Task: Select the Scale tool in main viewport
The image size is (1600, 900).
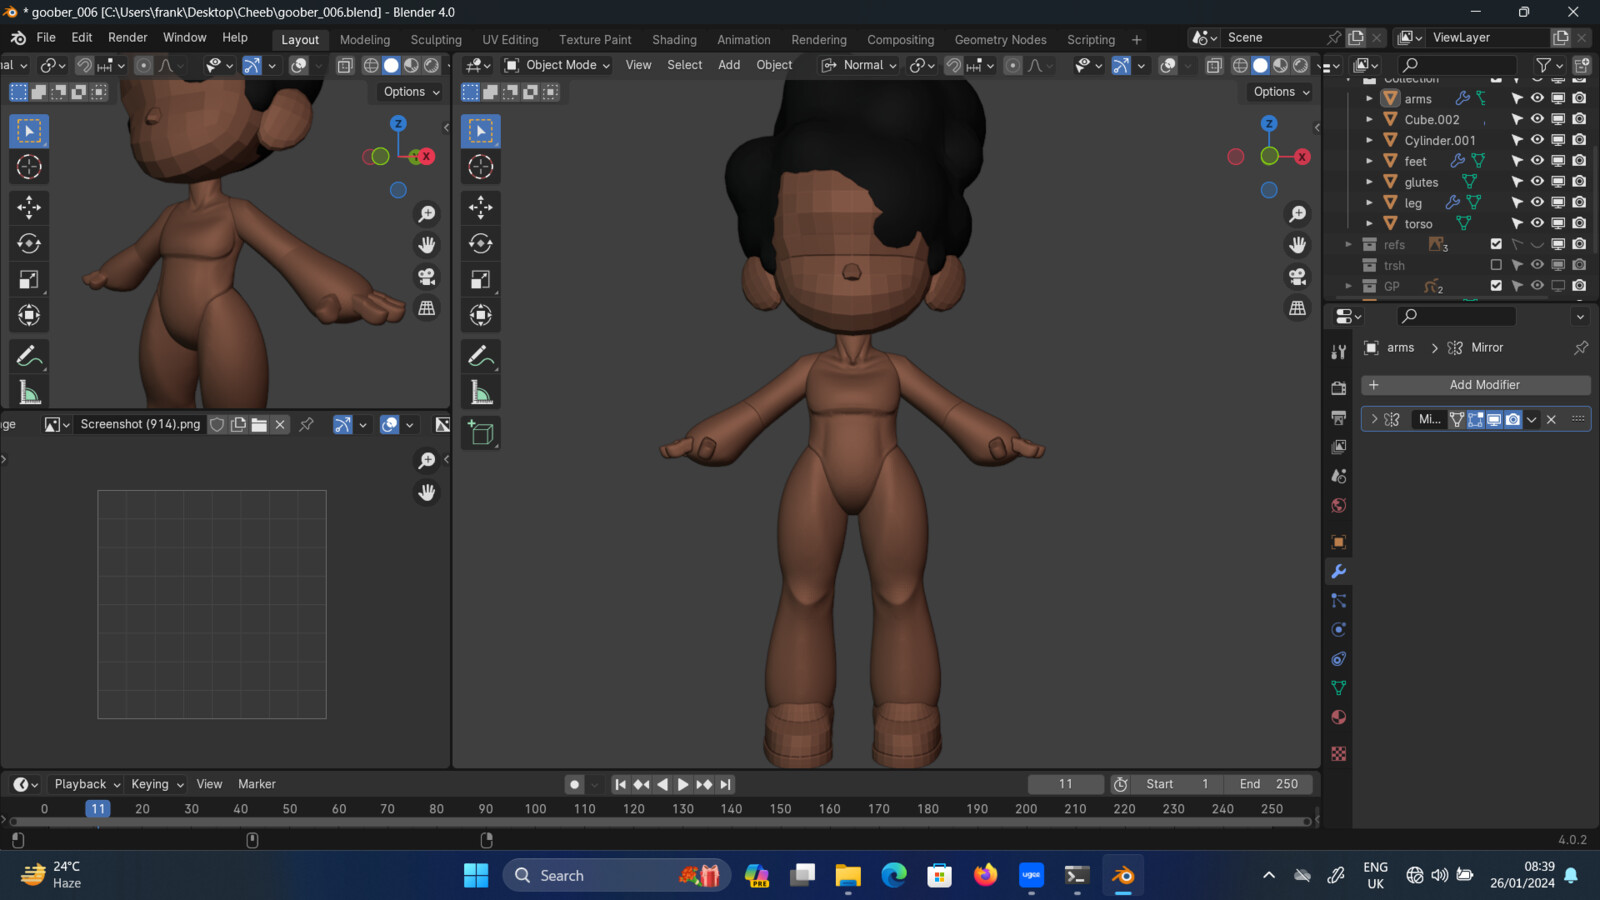Action: click(x=481, y=279)
